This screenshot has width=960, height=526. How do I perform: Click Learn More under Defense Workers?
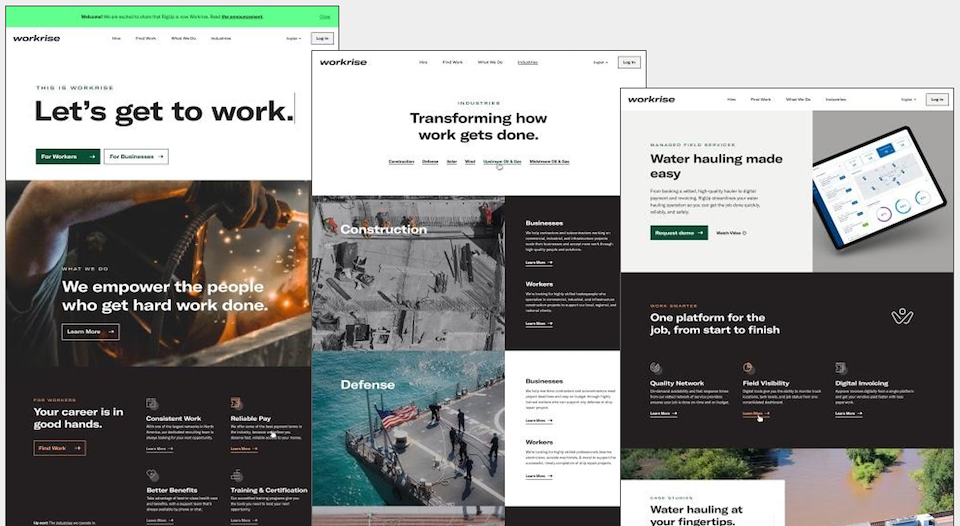(539, 476)
